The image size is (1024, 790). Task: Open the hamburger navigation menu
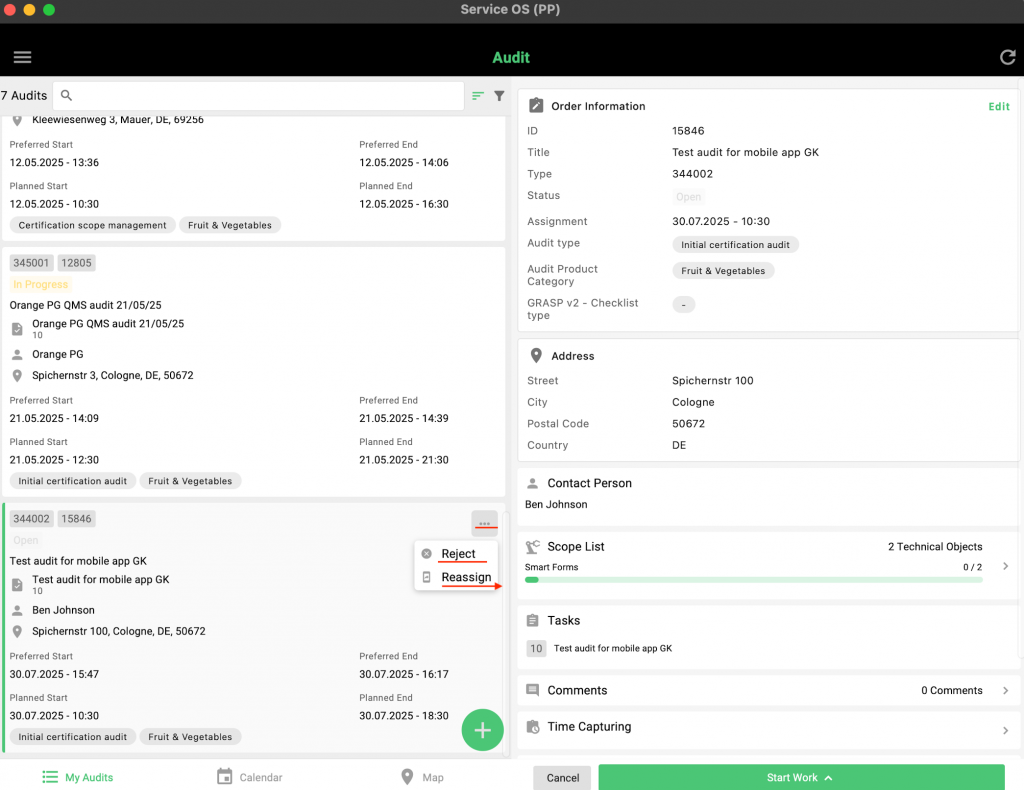[22, 57]
